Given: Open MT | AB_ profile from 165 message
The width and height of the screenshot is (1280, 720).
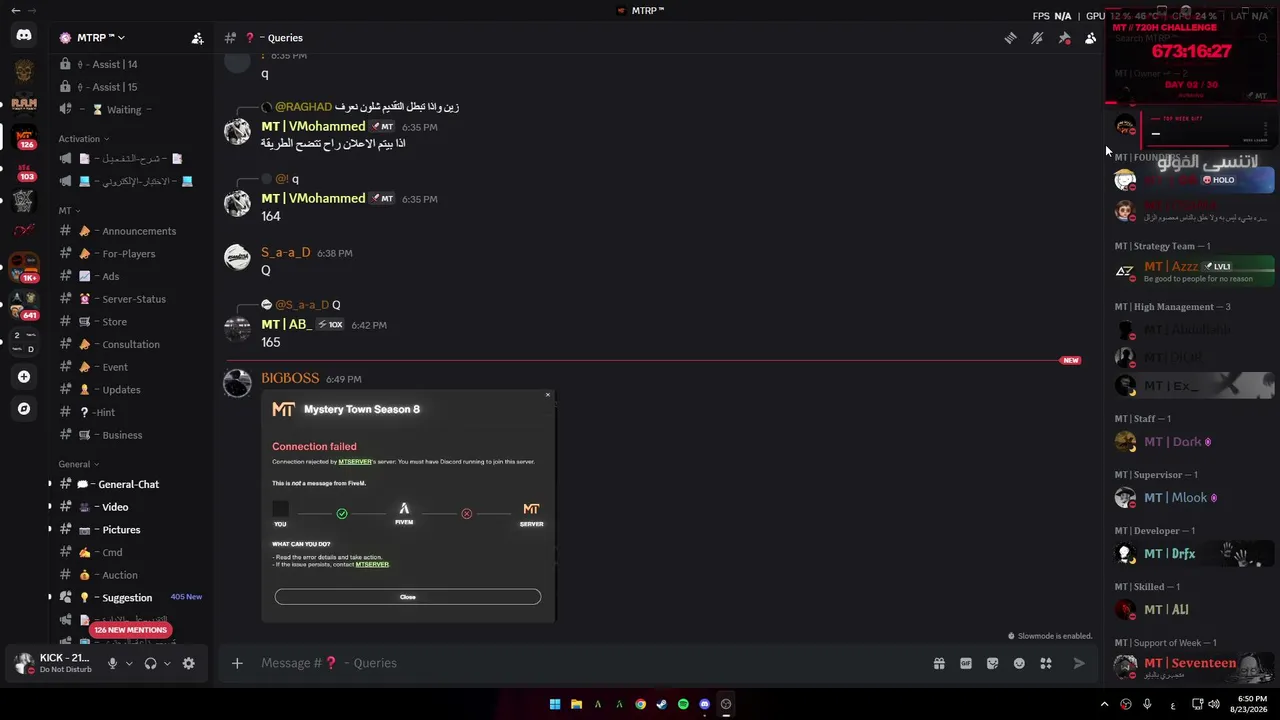Looking at the screenshot, I should (286, 324).
